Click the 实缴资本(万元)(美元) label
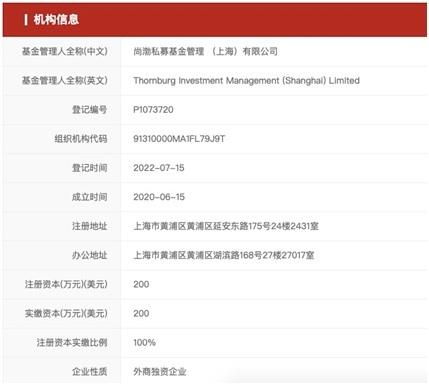Image resolution: width=429 pixels, height=385 pixels. pyautogui.click(x=66, y=313)
